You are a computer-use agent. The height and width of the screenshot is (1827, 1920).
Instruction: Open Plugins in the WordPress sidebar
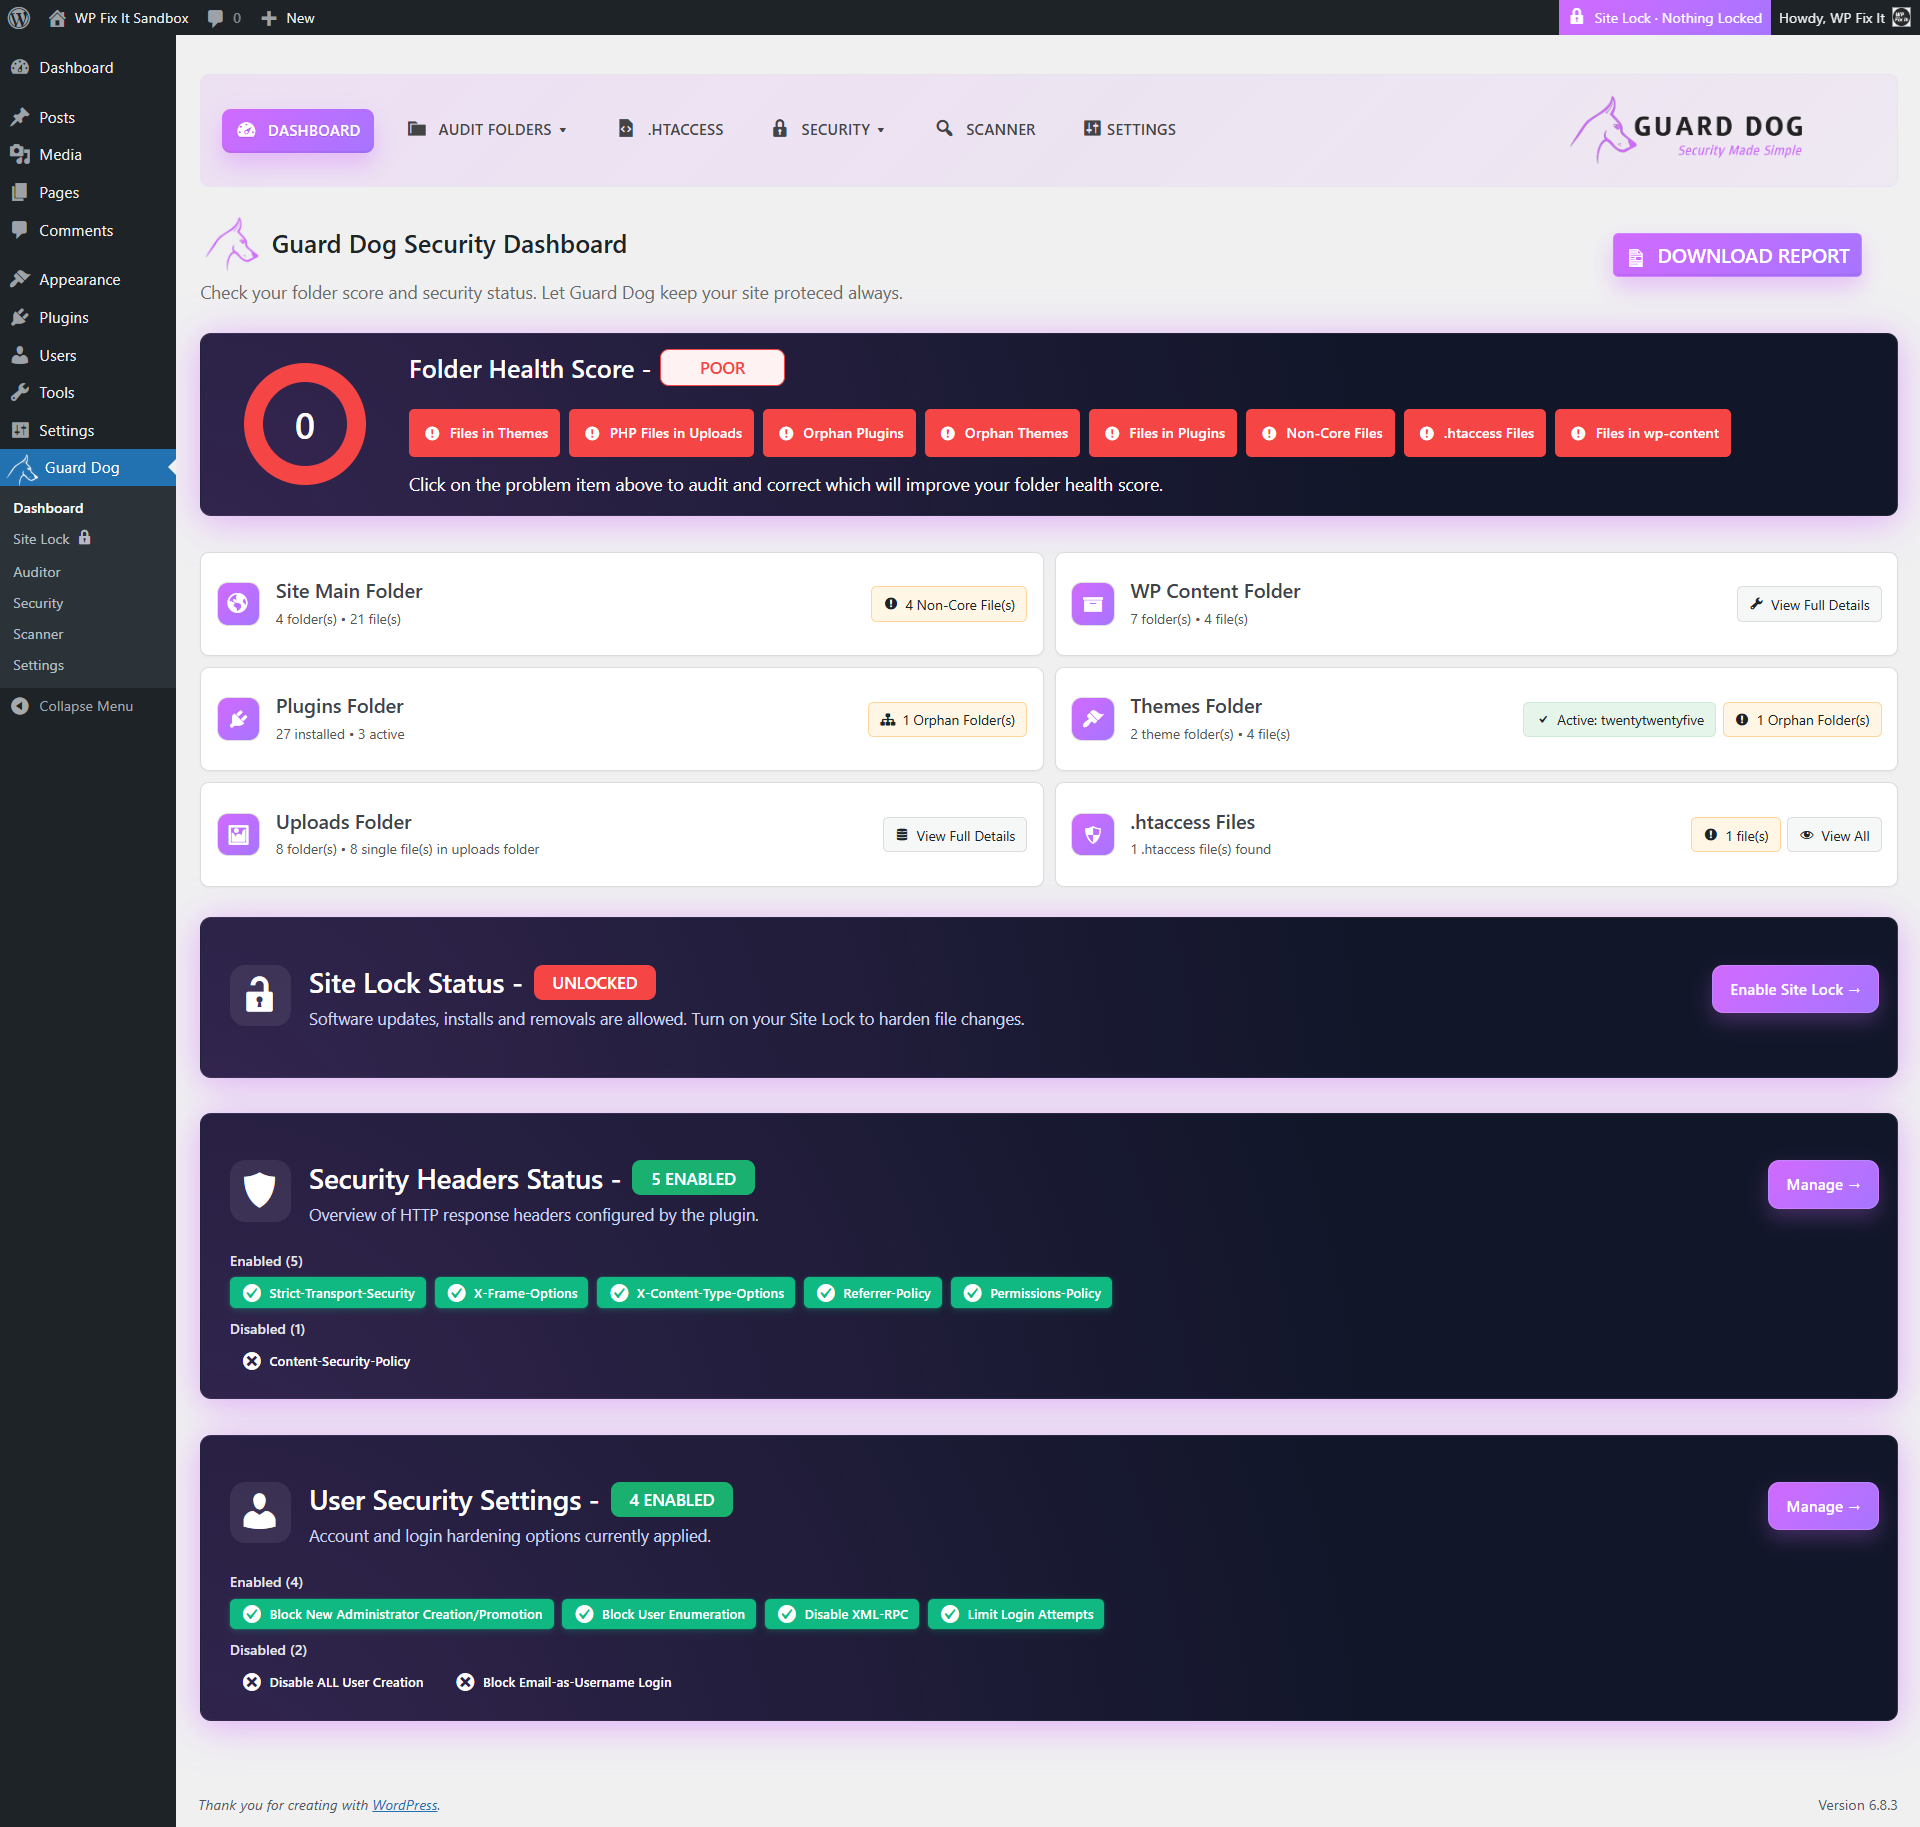[63, 317]
